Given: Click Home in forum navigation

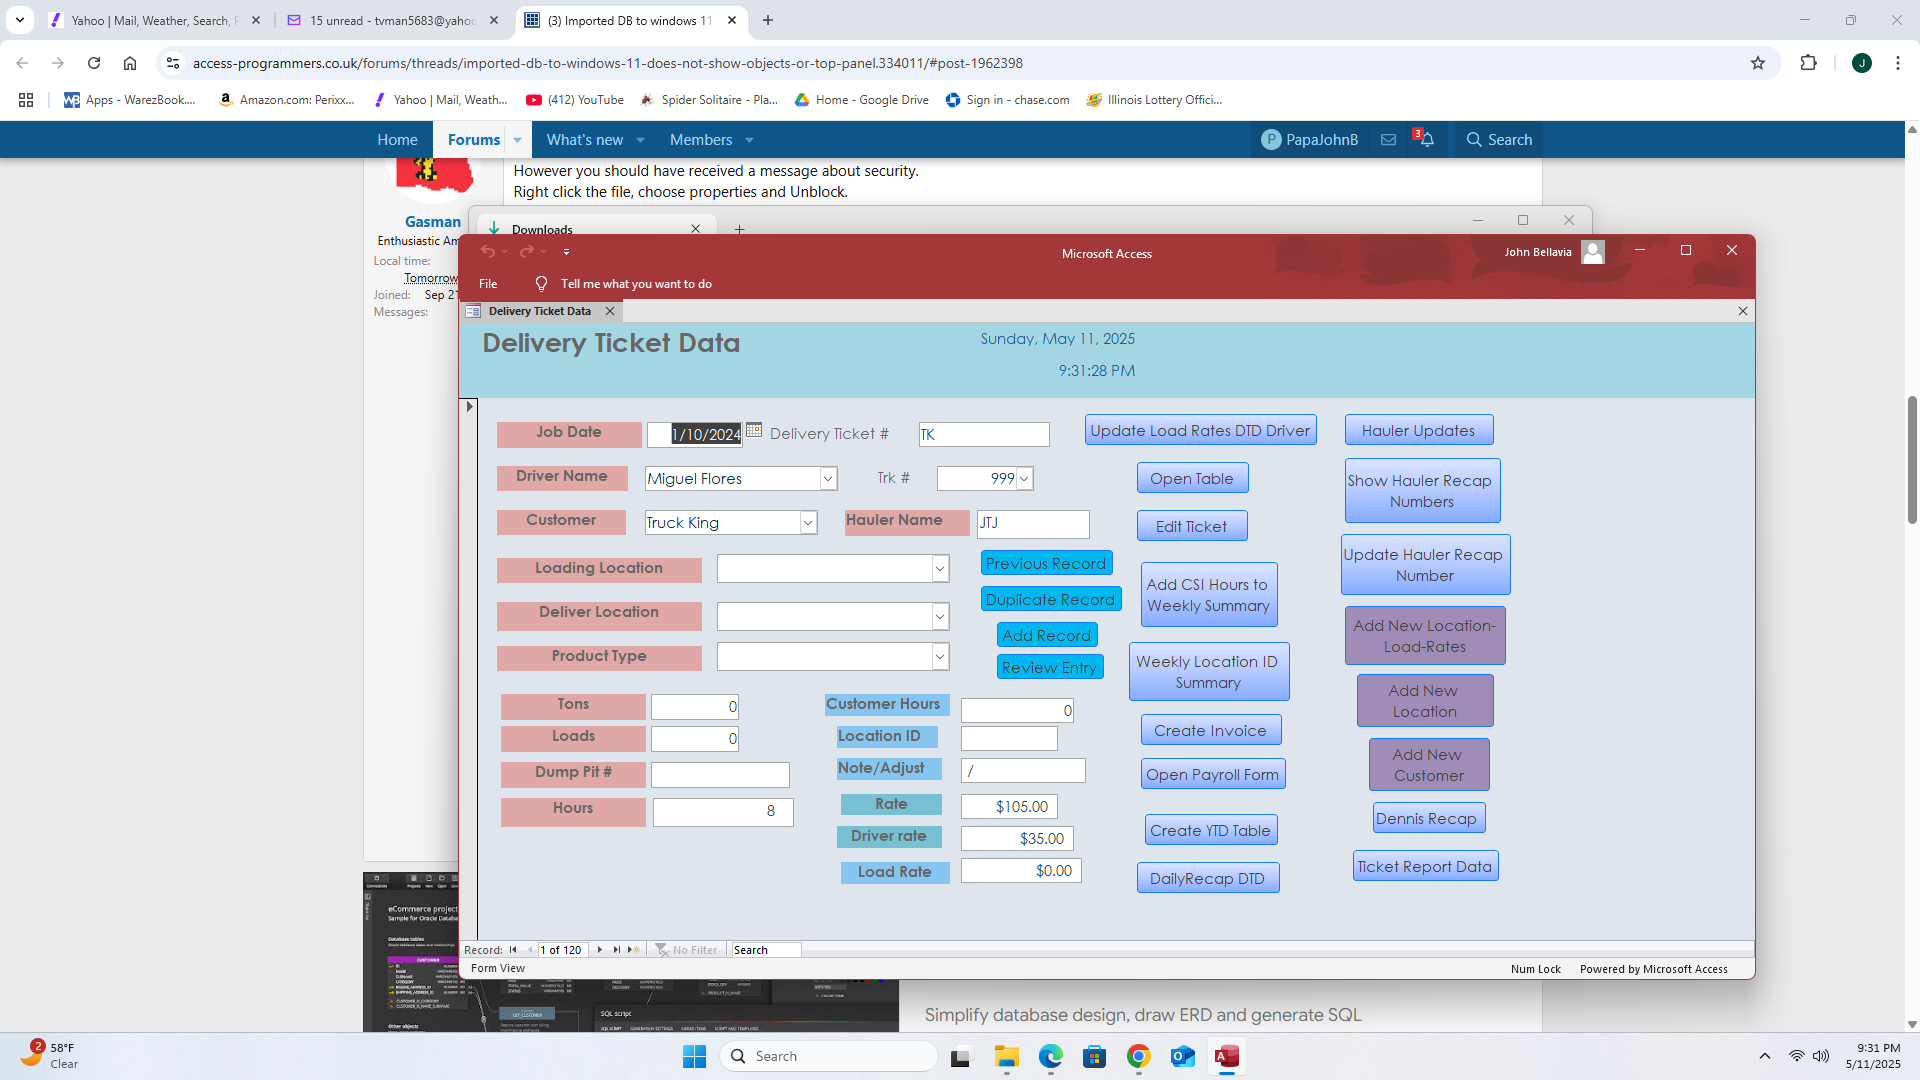Looking at the screenshot, I should [x=397, y=140].
